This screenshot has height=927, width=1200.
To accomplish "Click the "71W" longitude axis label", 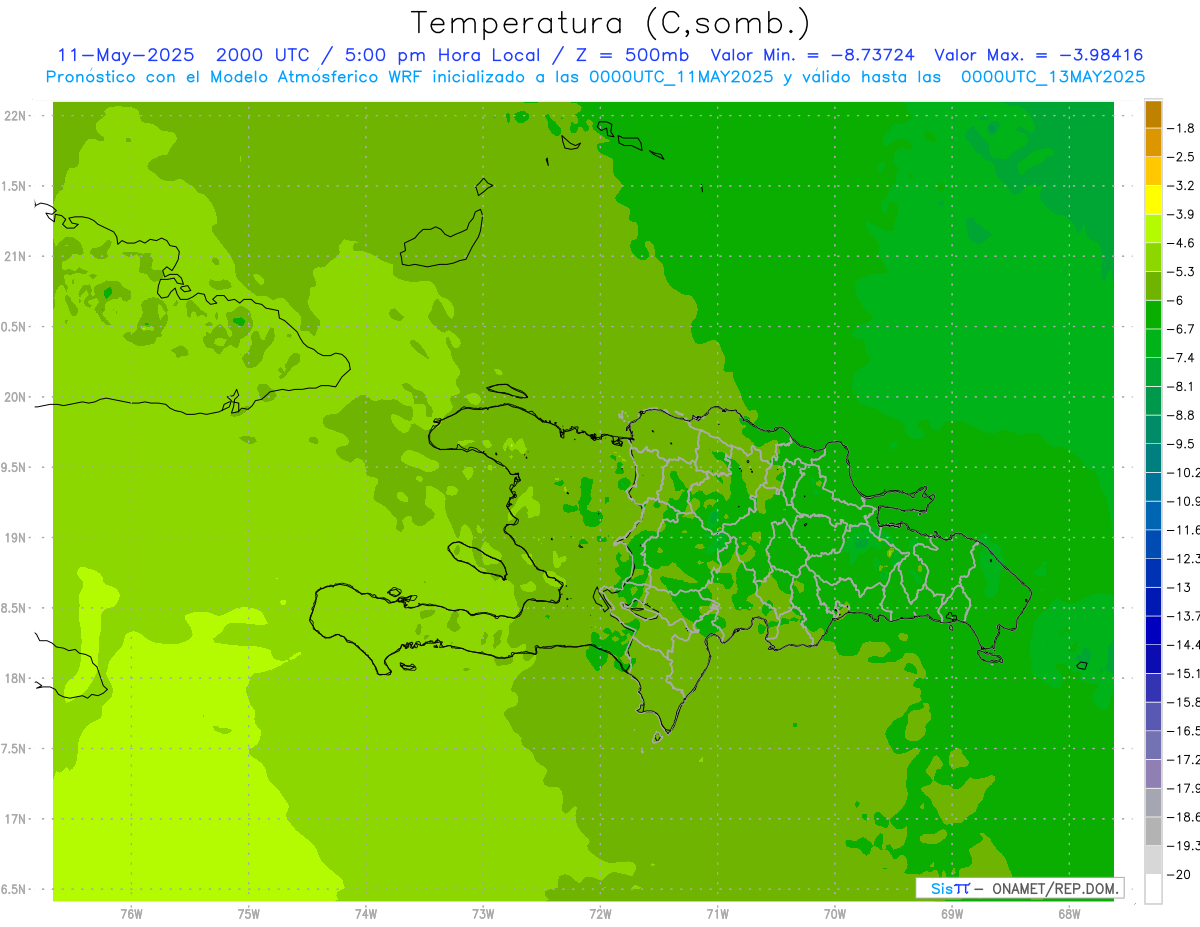I will (717, 914).
